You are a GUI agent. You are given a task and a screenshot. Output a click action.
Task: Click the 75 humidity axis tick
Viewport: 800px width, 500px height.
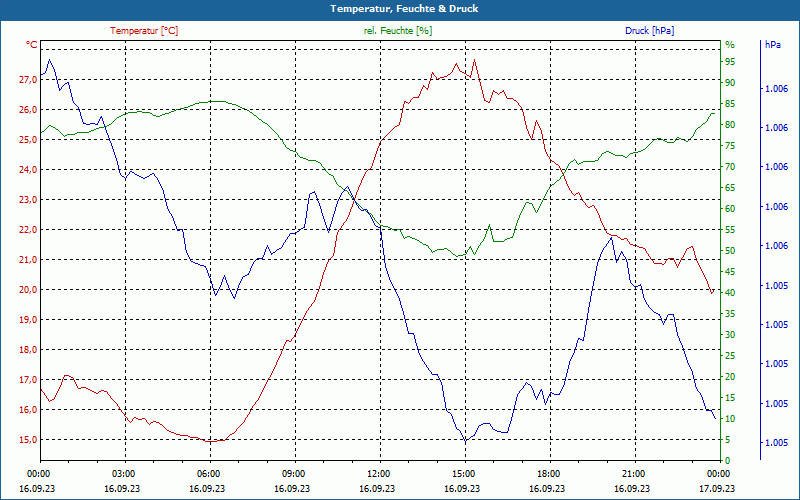[x=730, y=146]
